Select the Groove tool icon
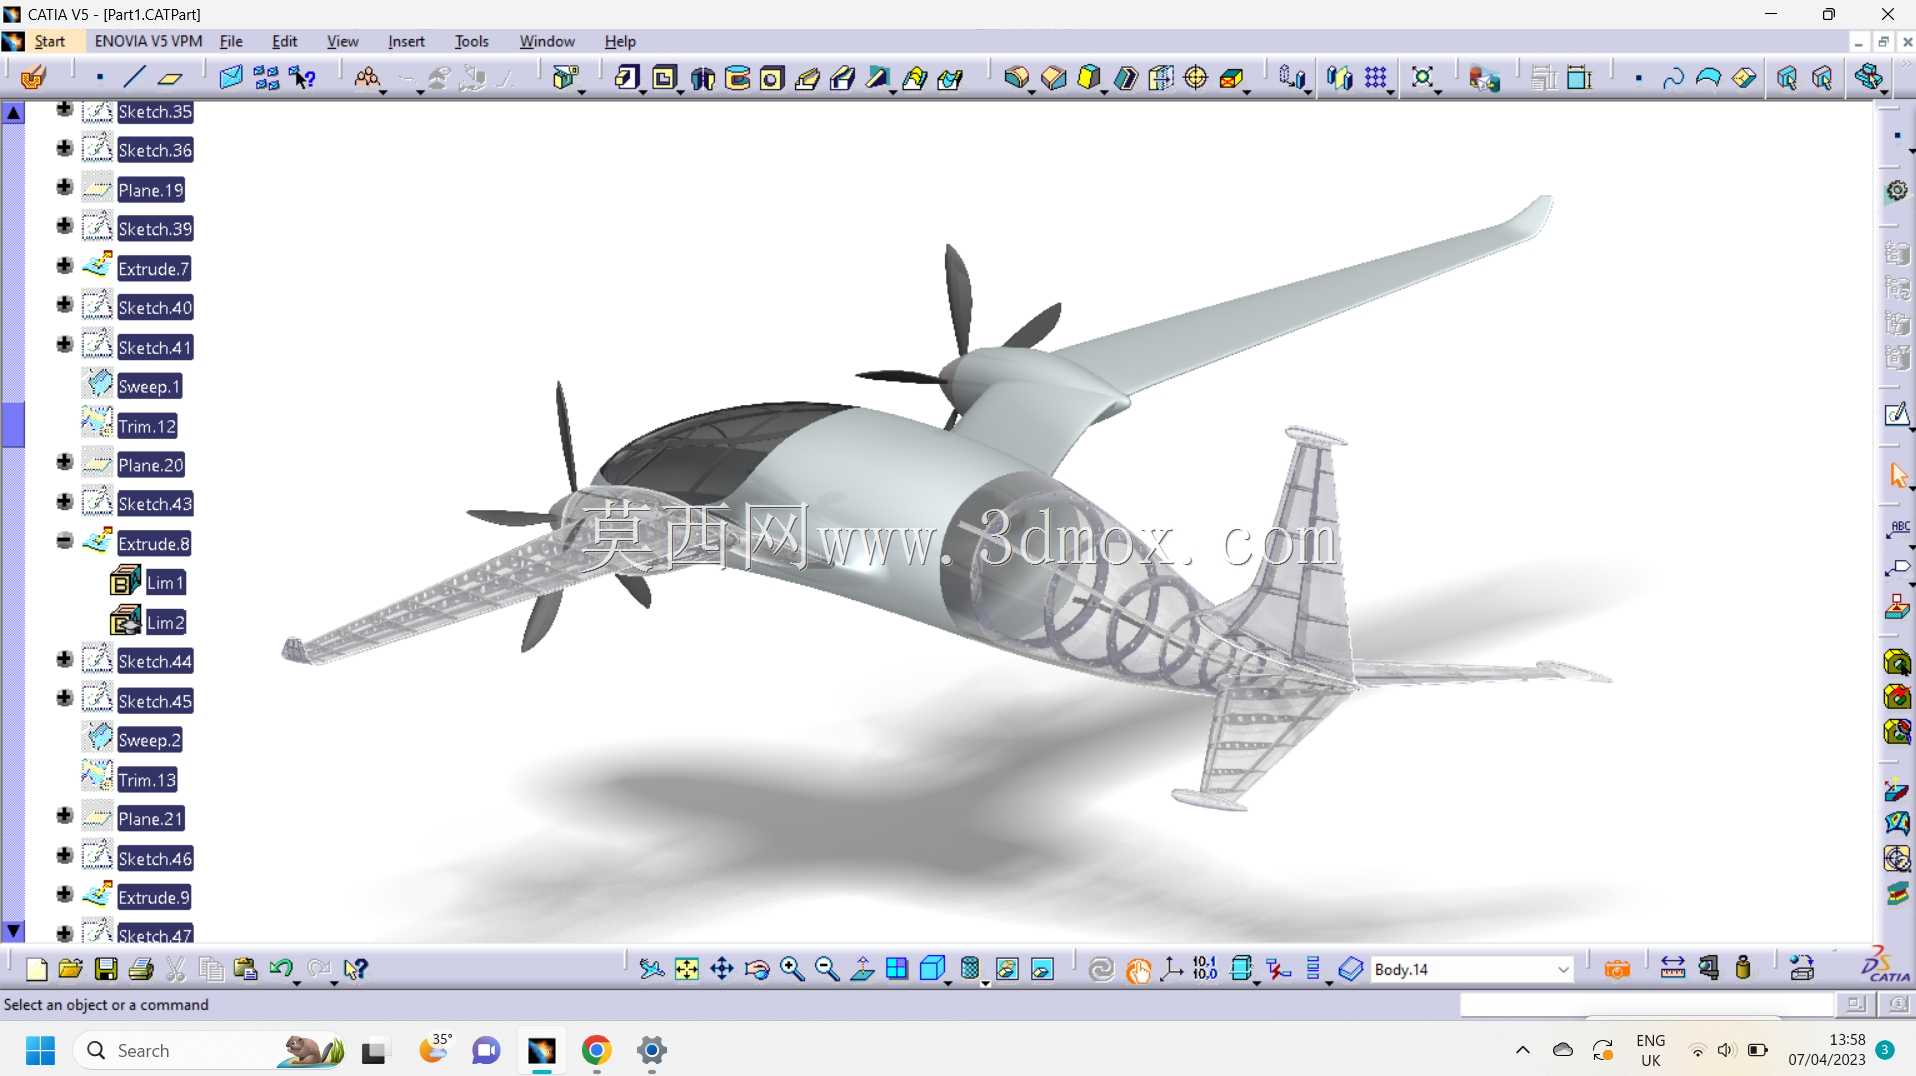This screenshot has width=1916, height=1076. 738,77
